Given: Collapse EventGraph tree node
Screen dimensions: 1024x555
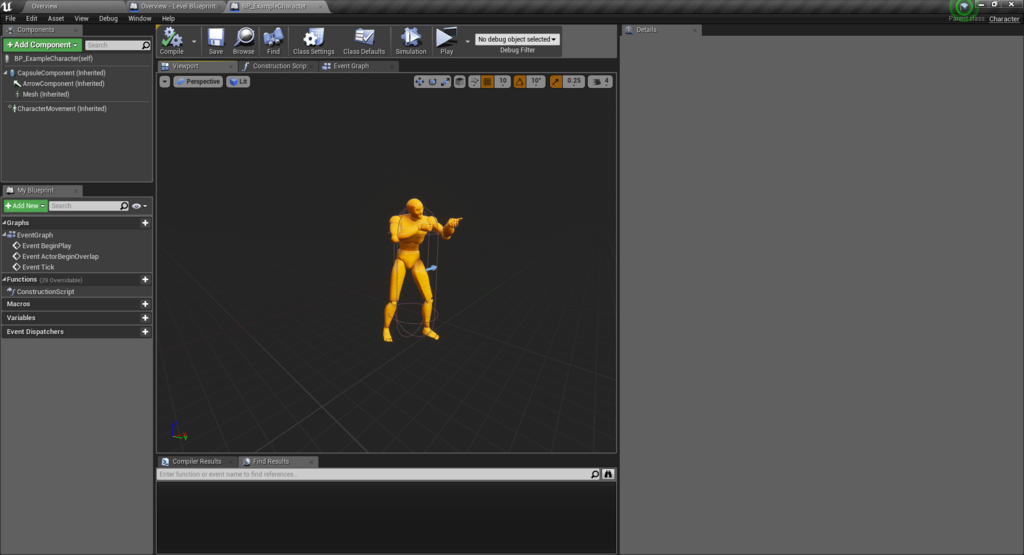Looking at the screenshot, I should (x=5, y=234).
